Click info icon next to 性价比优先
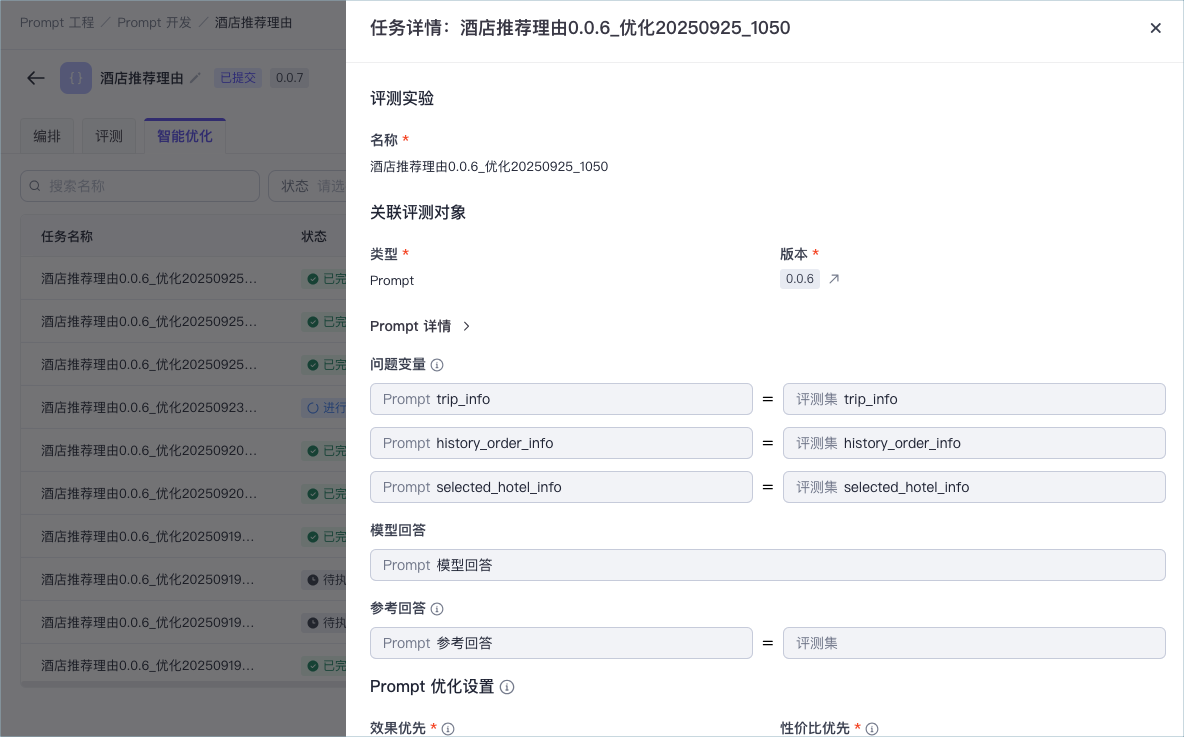 point(871,729)
